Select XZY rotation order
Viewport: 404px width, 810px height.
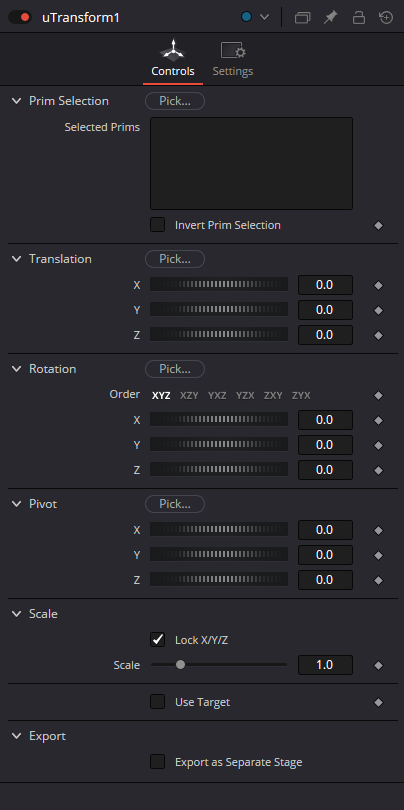(x=189, y=396)
